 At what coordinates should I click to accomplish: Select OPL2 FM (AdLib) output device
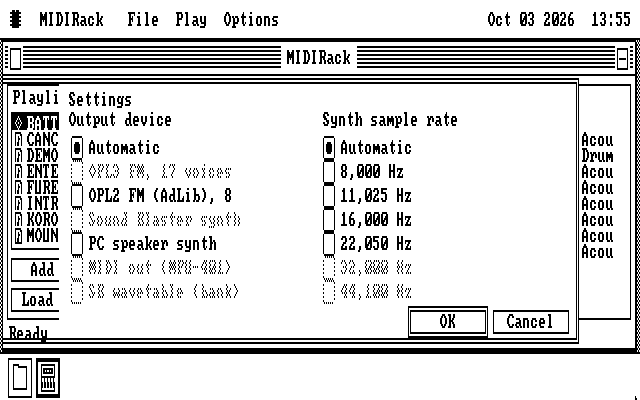[x=151, y=196]
